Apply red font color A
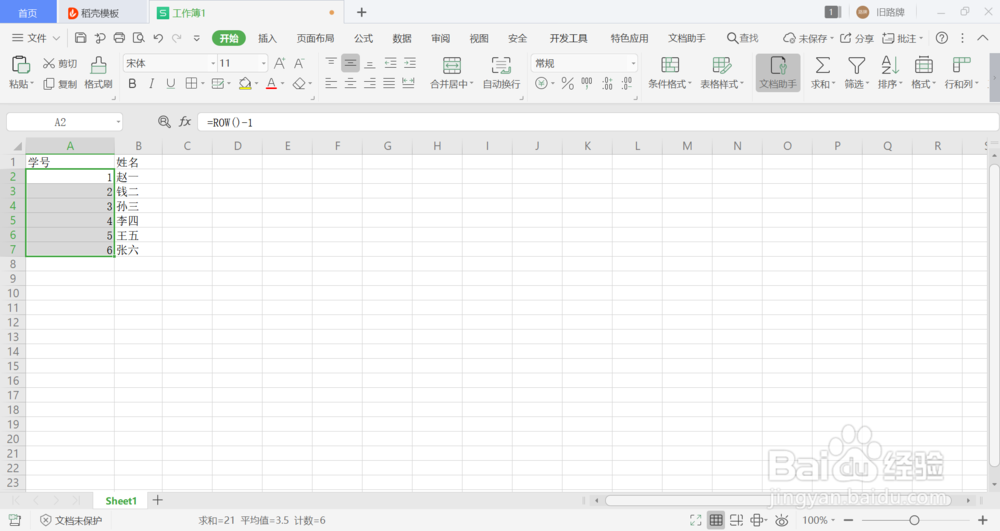The height and width of the screenshot is (531, 1000). click(271, 84)
